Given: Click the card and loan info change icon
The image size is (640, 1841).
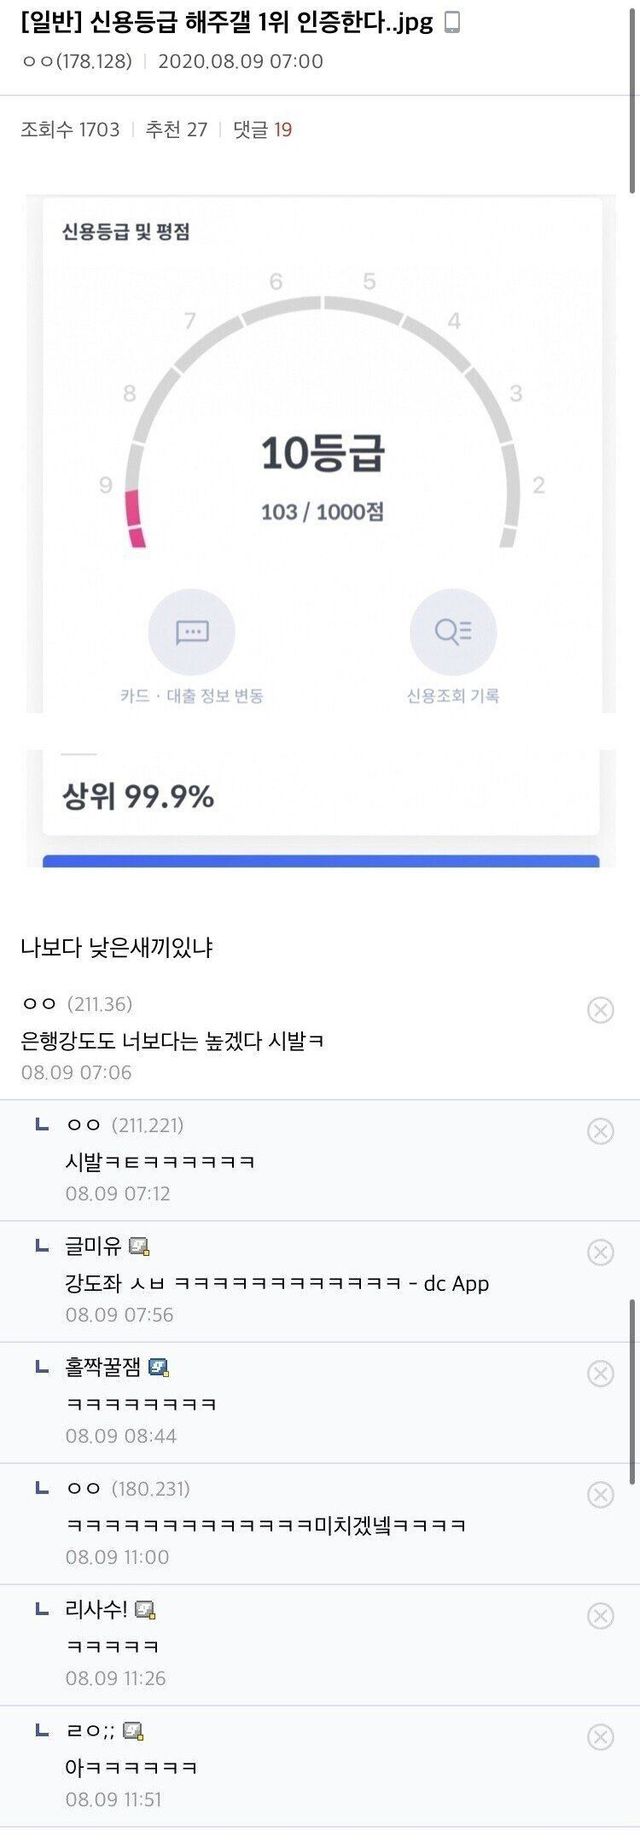Looking at the screenshot, I should [191, 633].
